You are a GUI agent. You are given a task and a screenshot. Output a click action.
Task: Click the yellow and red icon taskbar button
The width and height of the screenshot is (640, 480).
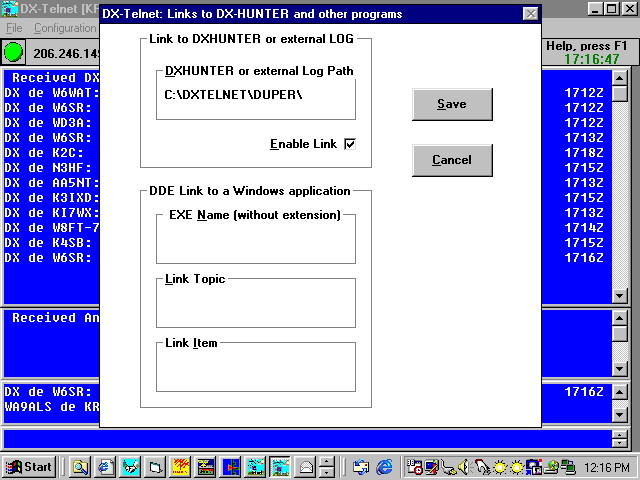pyautogui.click(x=181, y=467)
